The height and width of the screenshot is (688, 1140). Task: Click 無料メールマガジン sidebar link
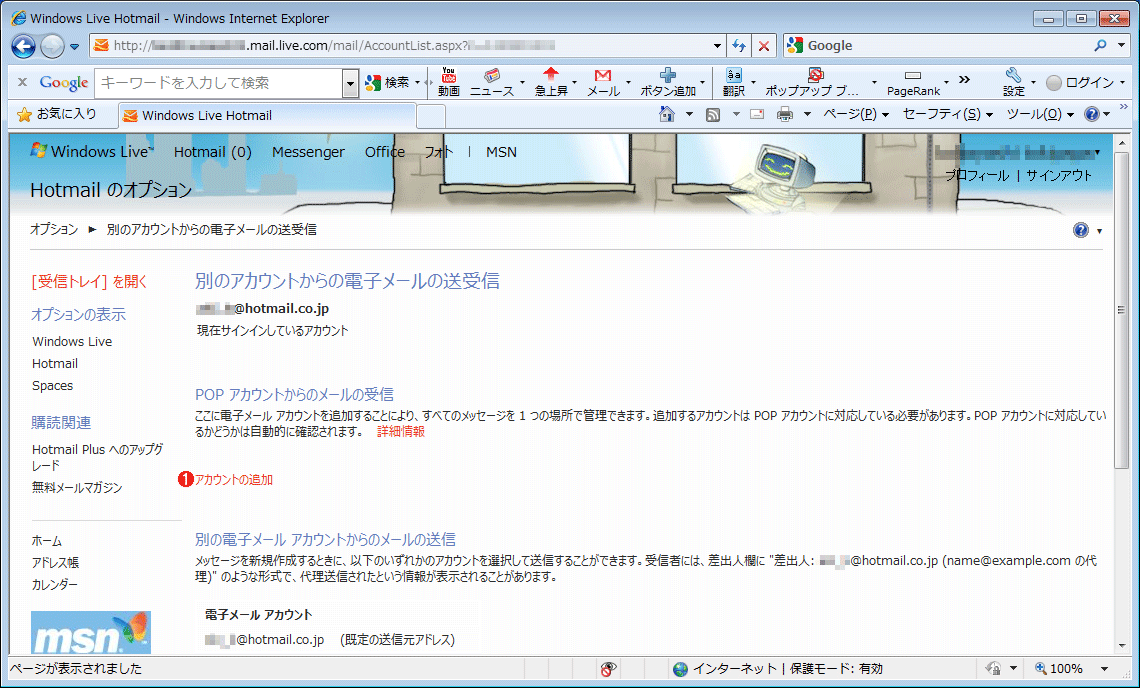pos(77,488)
